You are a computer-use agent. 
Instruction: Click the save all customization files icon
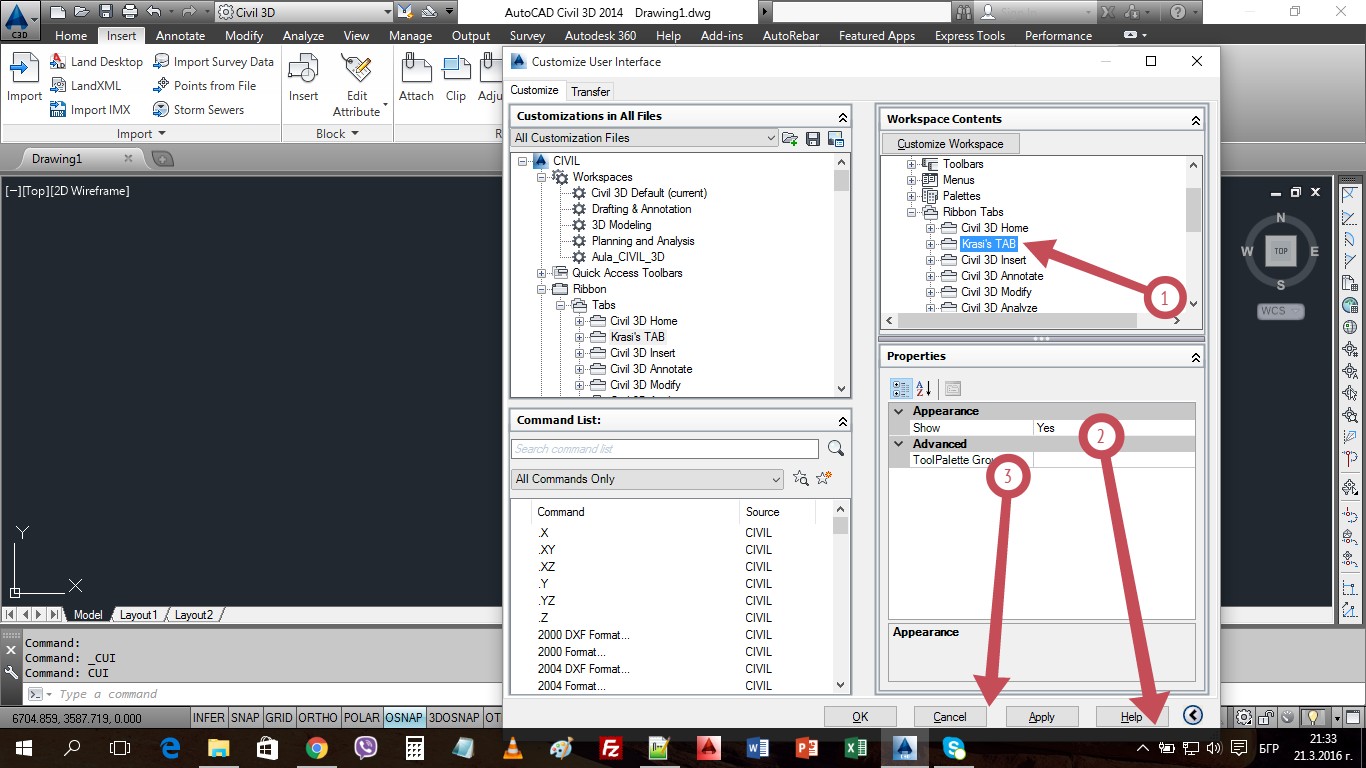point(813,138)
